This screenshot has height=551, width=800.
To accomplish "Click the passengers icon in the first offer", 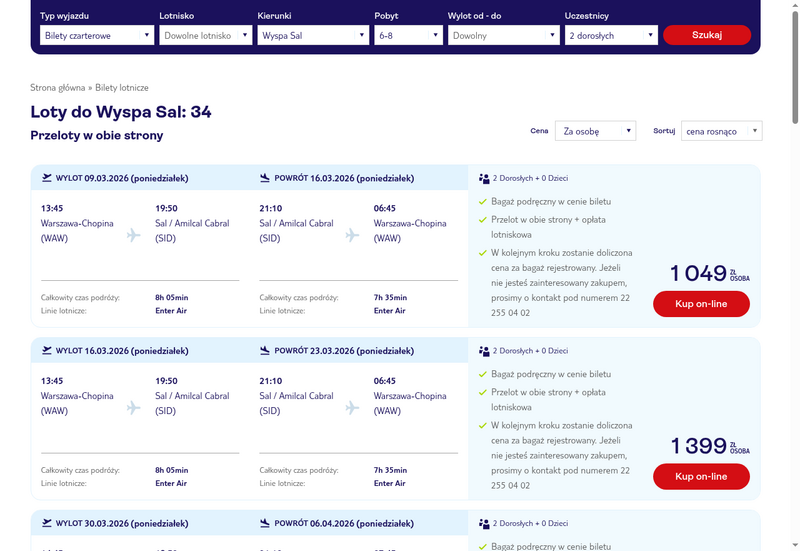I will coord(484,179).
